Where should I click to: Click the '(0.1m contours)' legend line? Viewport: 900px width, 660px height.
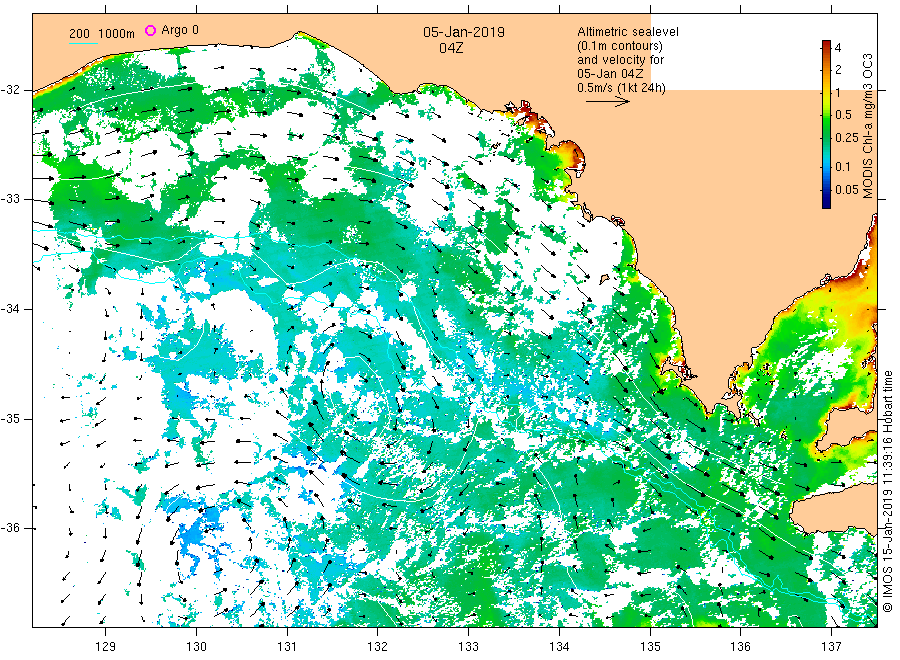click(620, 46)
